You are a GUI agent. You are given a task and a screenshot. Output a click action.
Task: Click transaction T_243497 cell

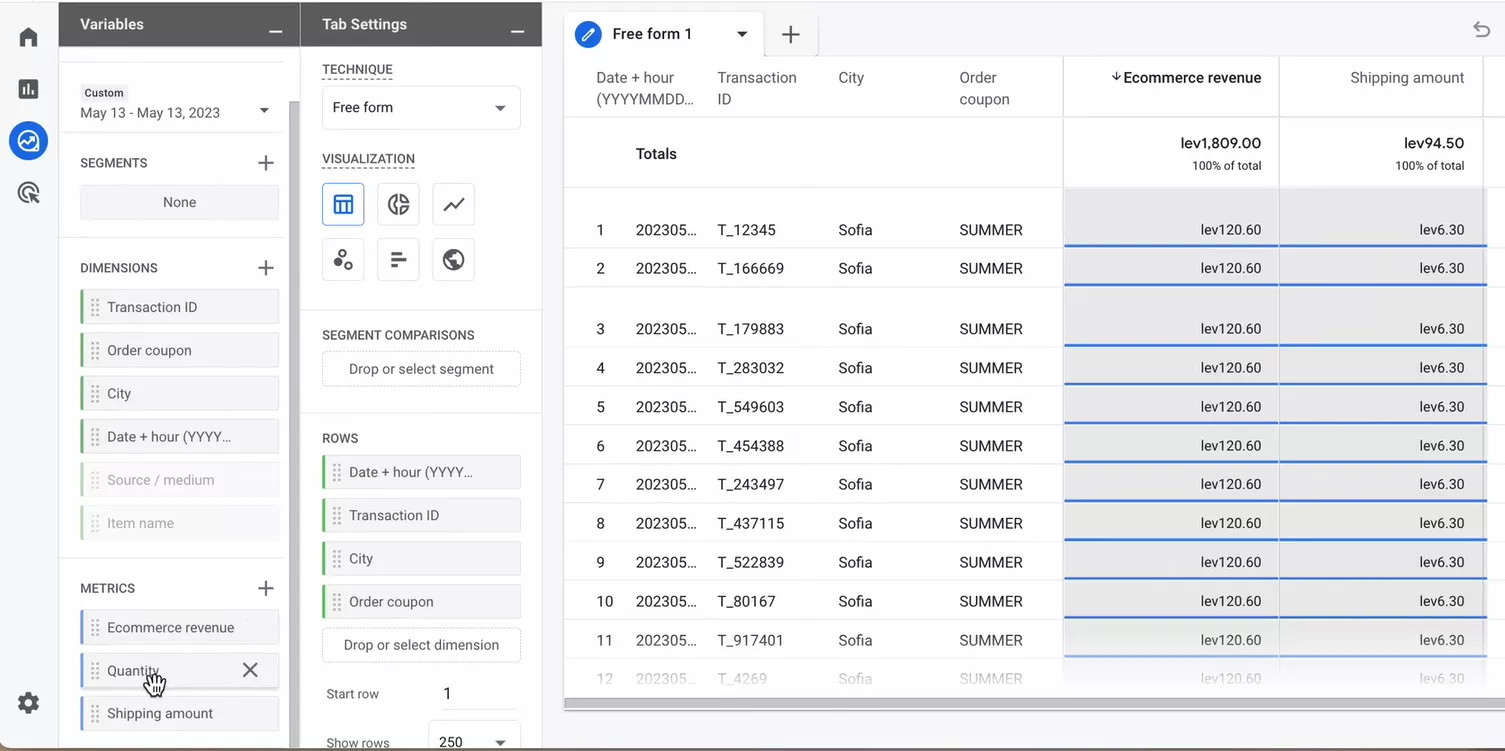click(751, 484)
